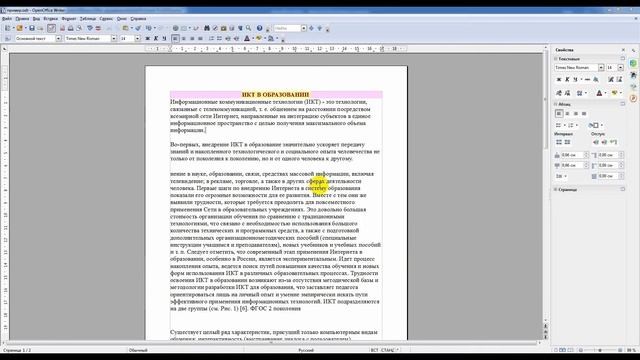The image size is (640, 360).
Task: Toggle Centered alignment in formatting toolbar
Action: pos(184,38)
